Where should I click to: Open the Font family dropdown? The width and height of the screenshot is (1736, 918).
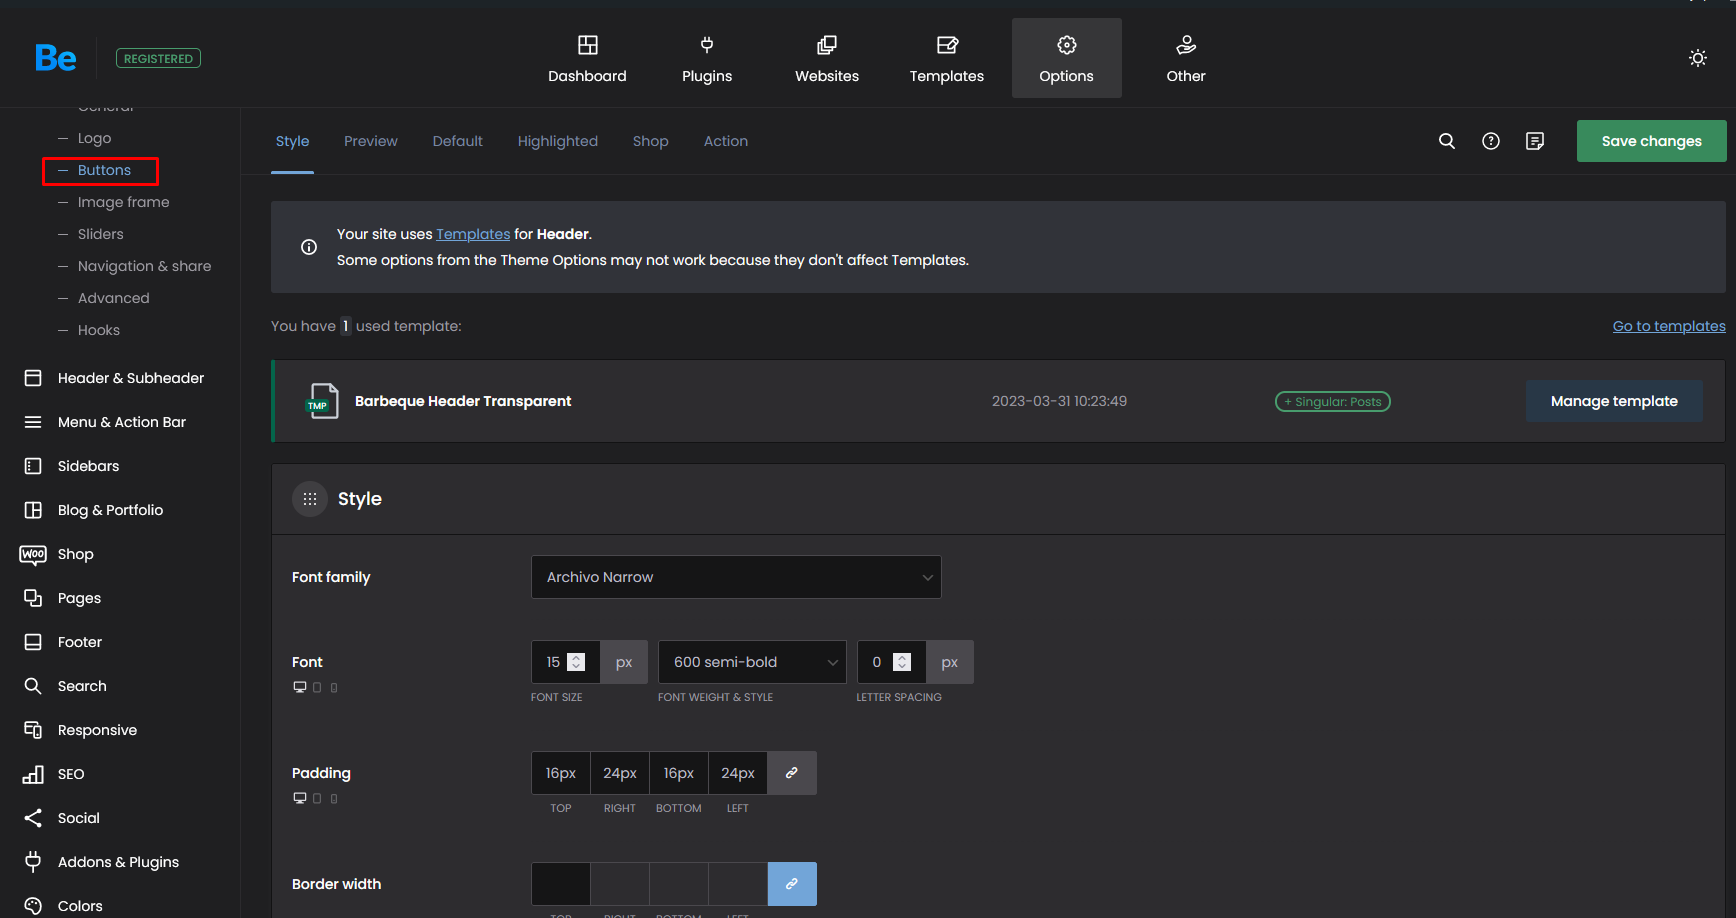[736, 577]
